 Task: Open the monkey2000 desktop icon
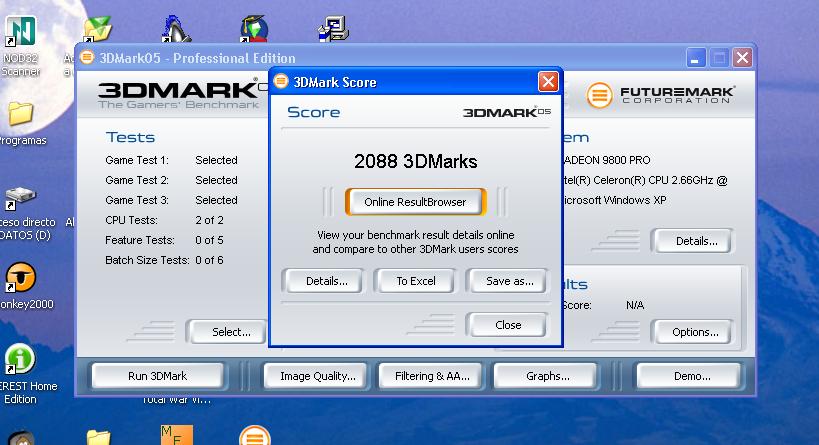pos(20,279)
